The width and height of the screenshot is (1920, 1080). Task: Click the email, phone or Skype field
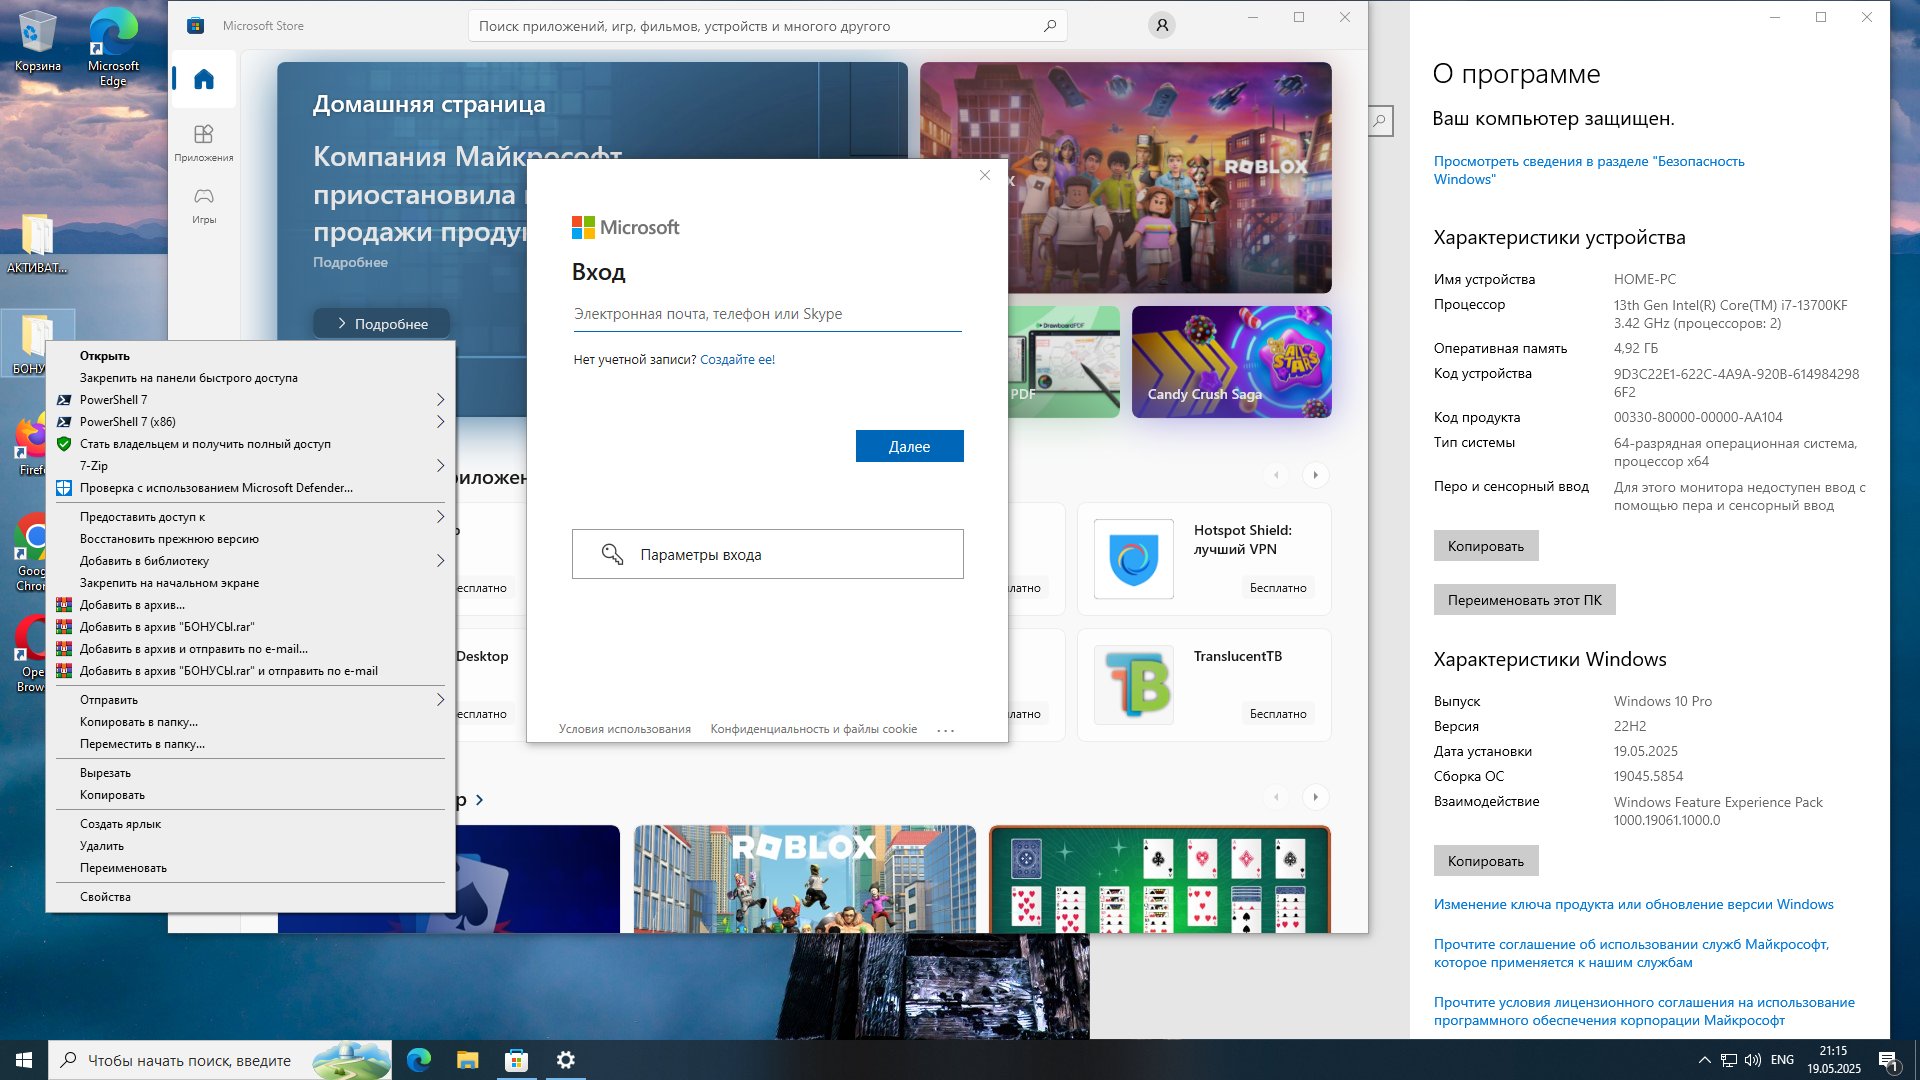click(766, 314)
